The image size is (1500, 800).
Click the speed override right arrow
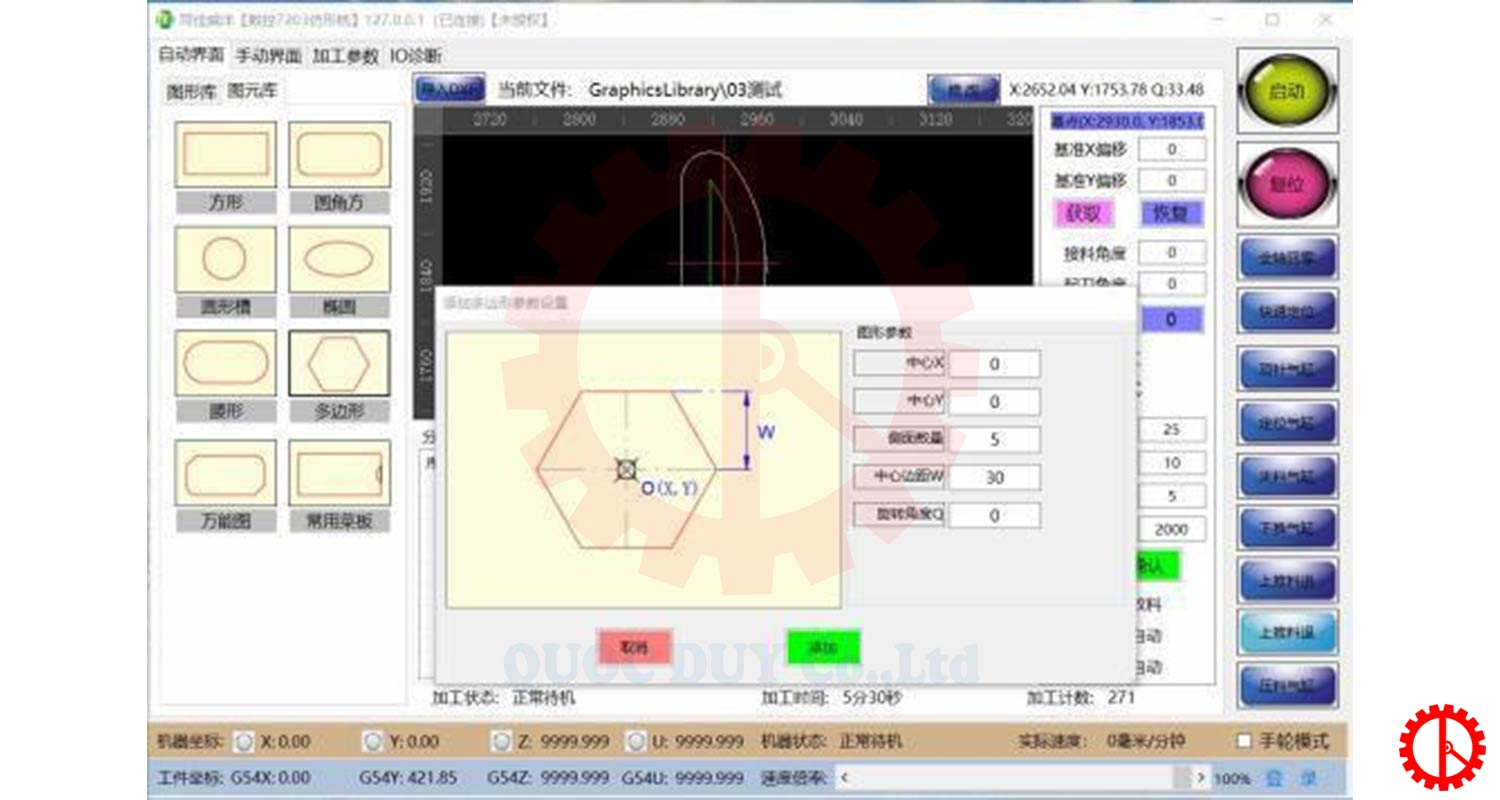click(x=1201, y=777)
